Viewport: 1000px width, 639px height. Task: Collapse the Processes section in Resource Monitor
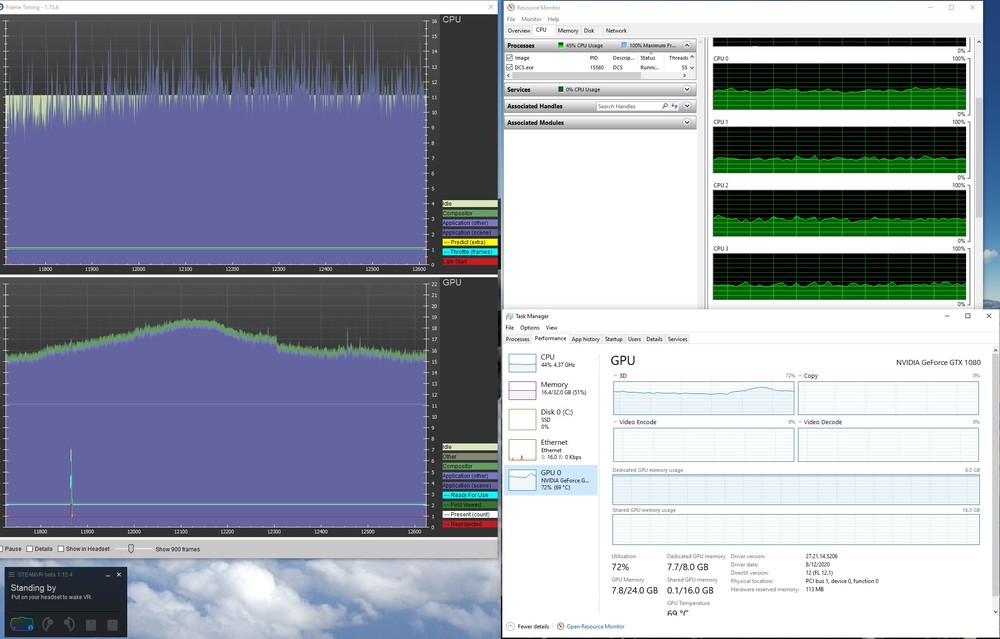(687, 45)
